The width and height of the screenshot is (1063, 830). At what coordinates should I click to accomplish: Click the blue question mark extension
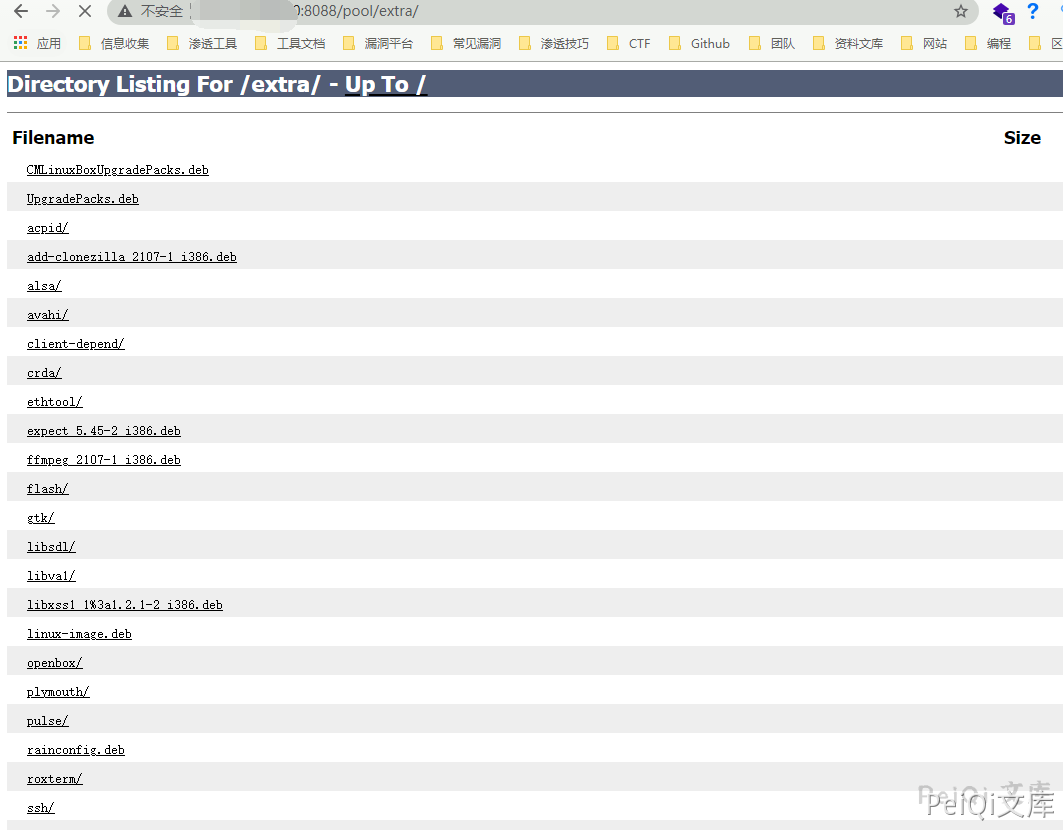pyautogui.click(x=1033, y=11)
